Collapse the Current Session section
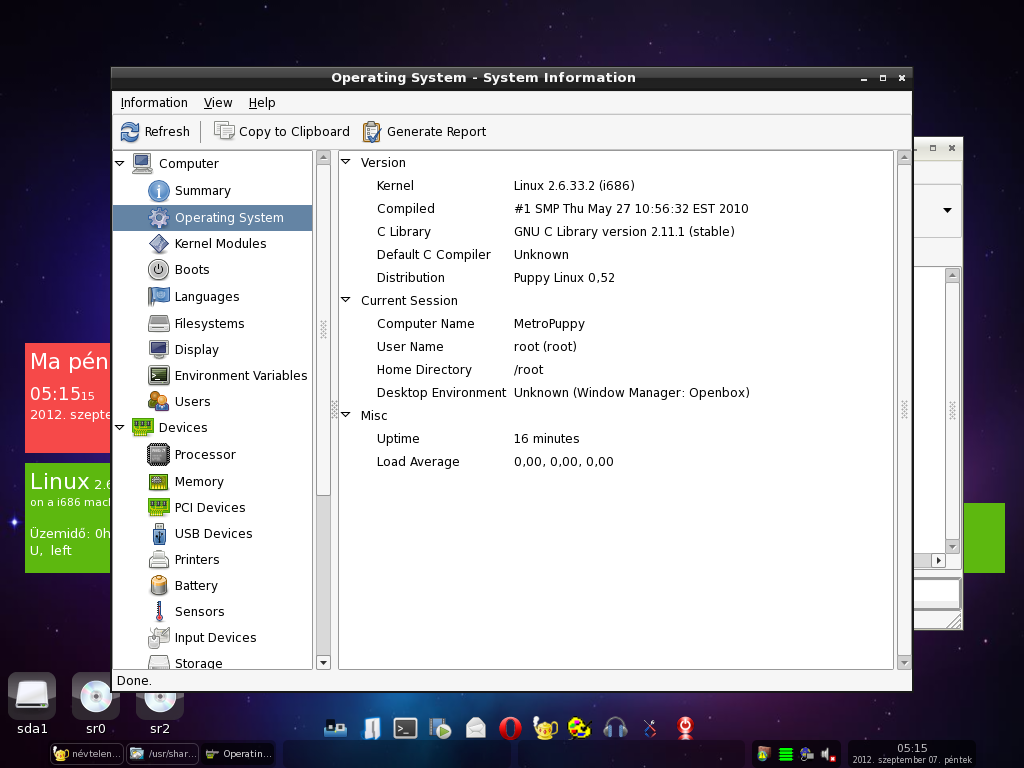The width and height of the screenshot is (1024, 768). pos(346,300)
